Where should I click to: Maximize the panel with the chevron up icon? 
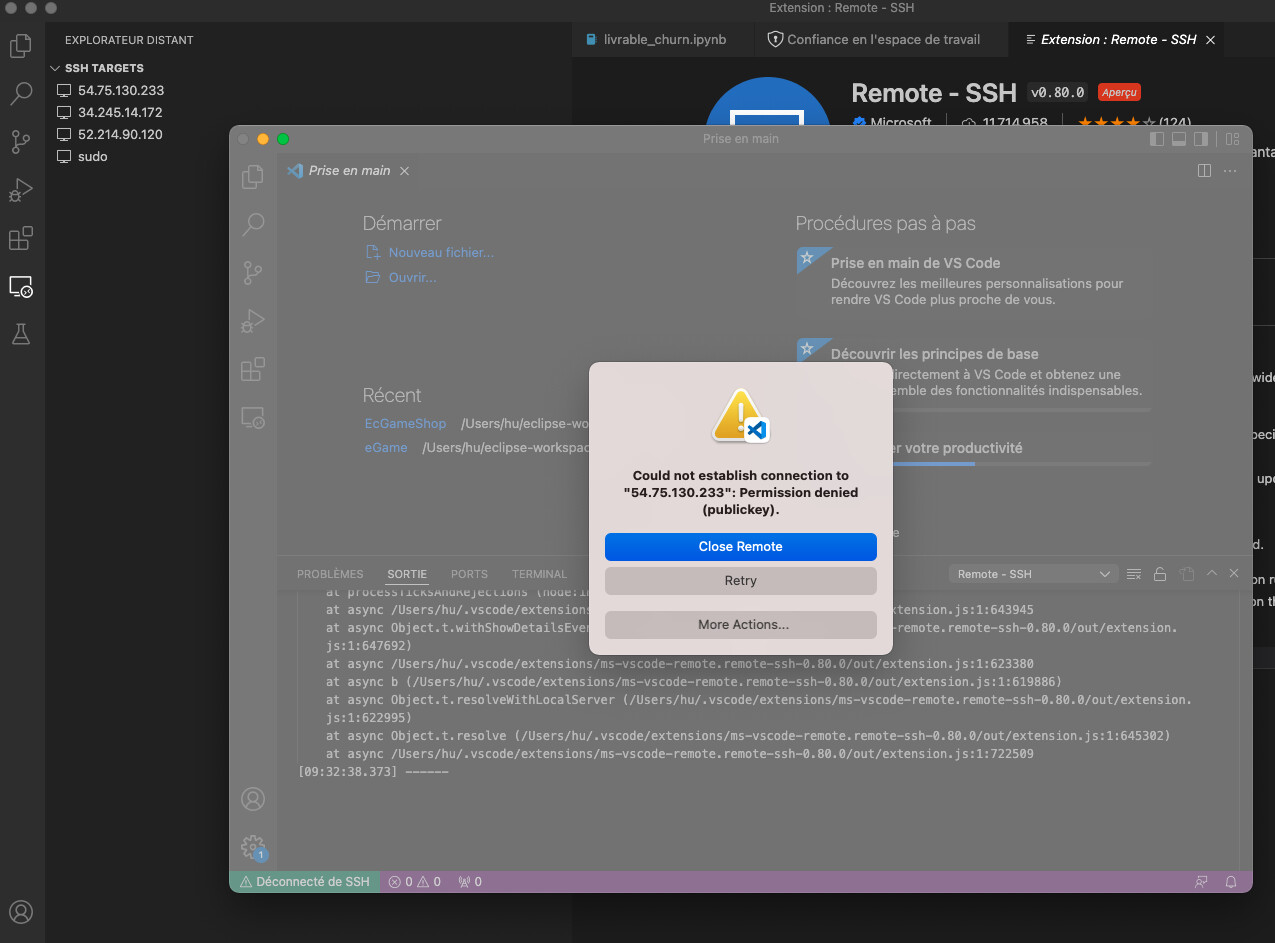(x=1212, y=574)
